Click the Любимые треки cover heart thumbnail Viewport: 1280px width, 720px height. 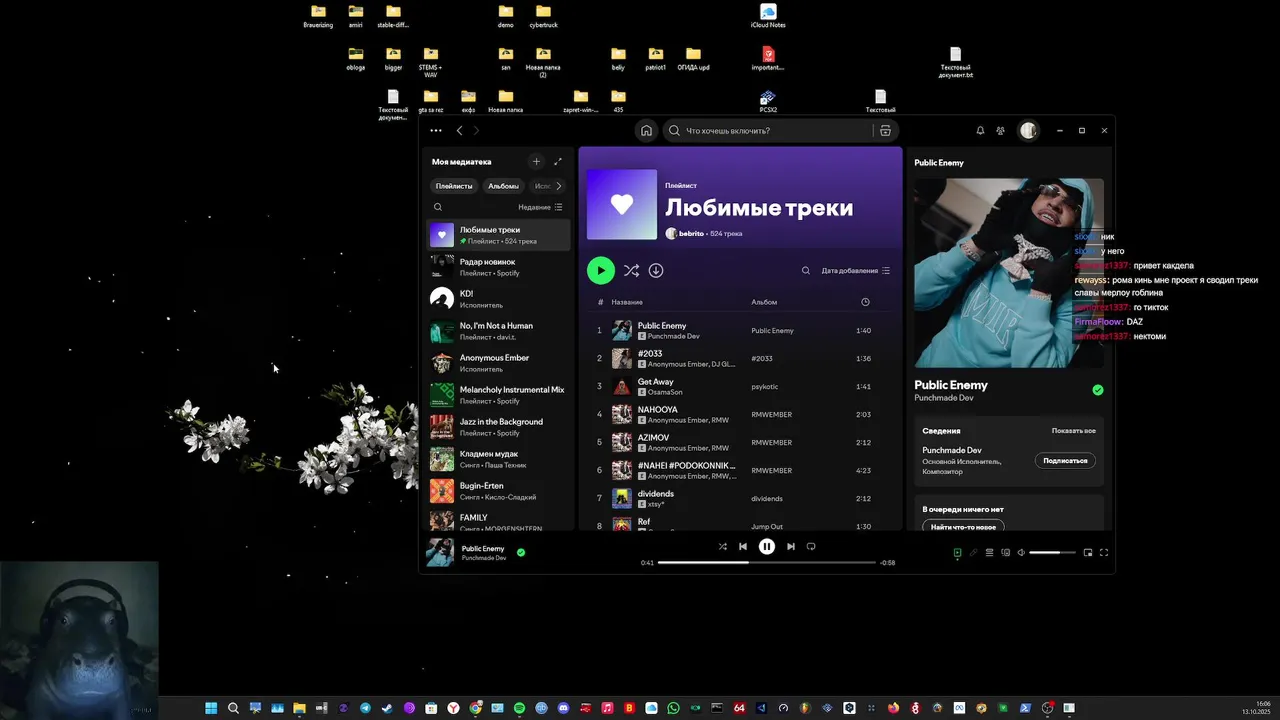(622, 204)
